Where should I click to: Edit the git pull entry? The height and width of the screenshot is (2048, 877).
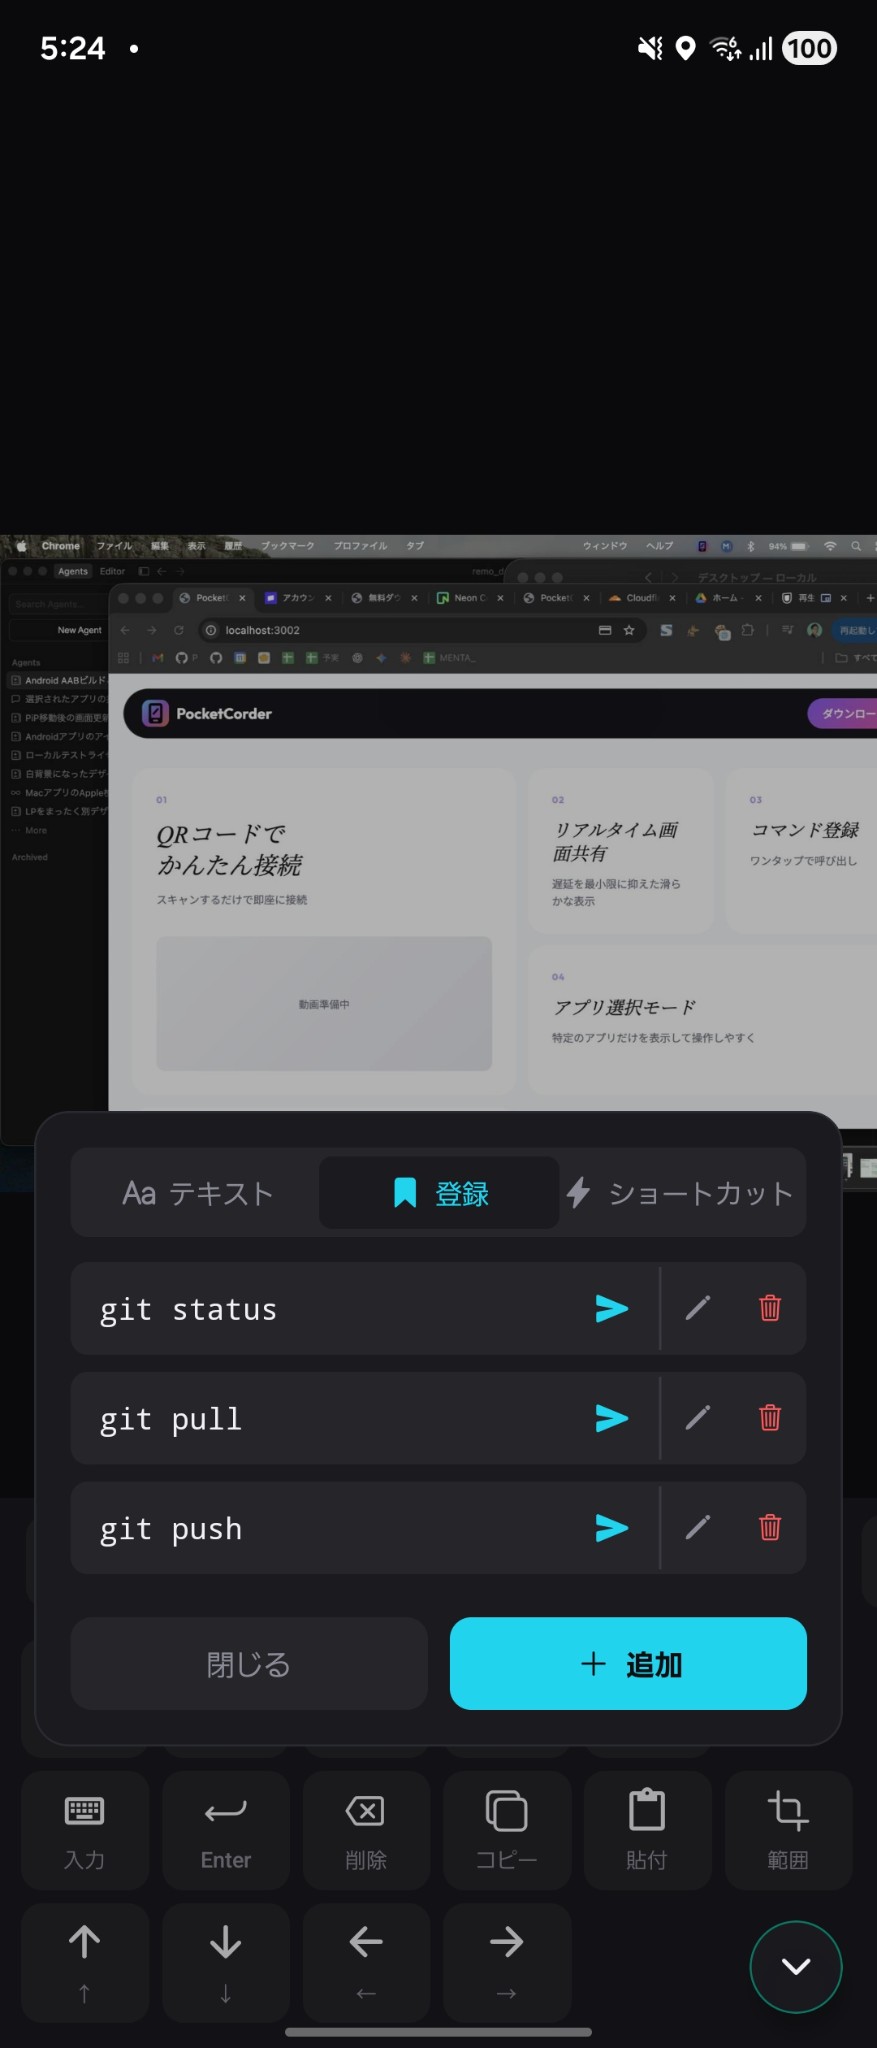click(698, 1418)
